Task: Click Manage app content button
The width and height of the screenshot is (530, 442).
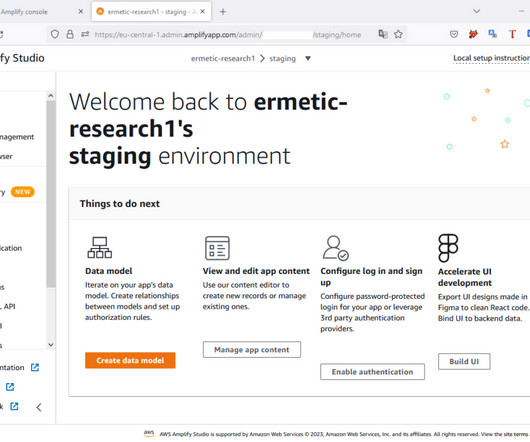Action: 252,349
